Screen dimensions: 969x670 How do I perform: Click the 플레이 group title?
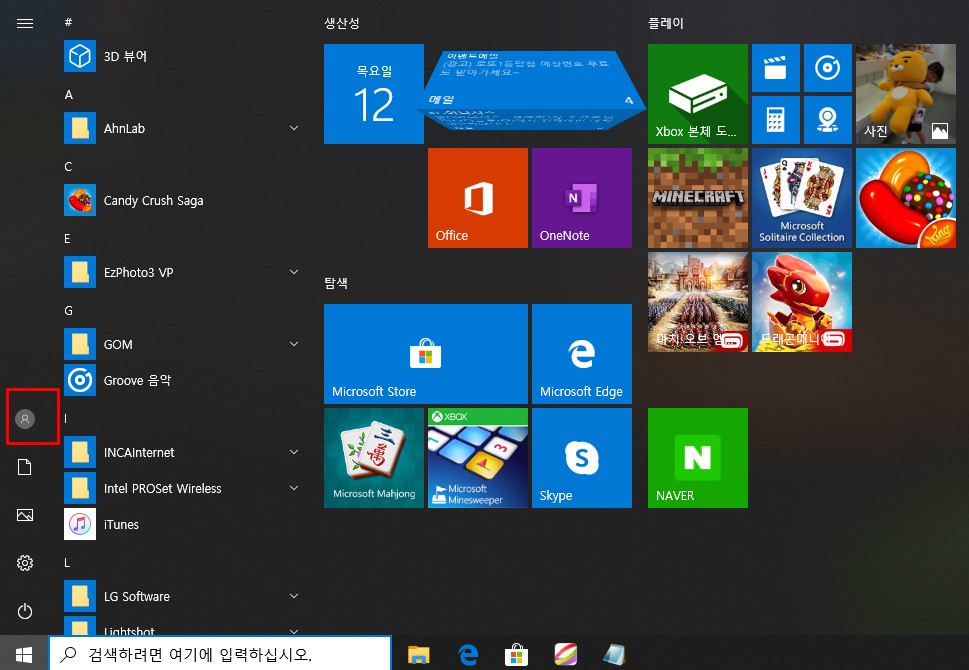[x=666, y=23]
